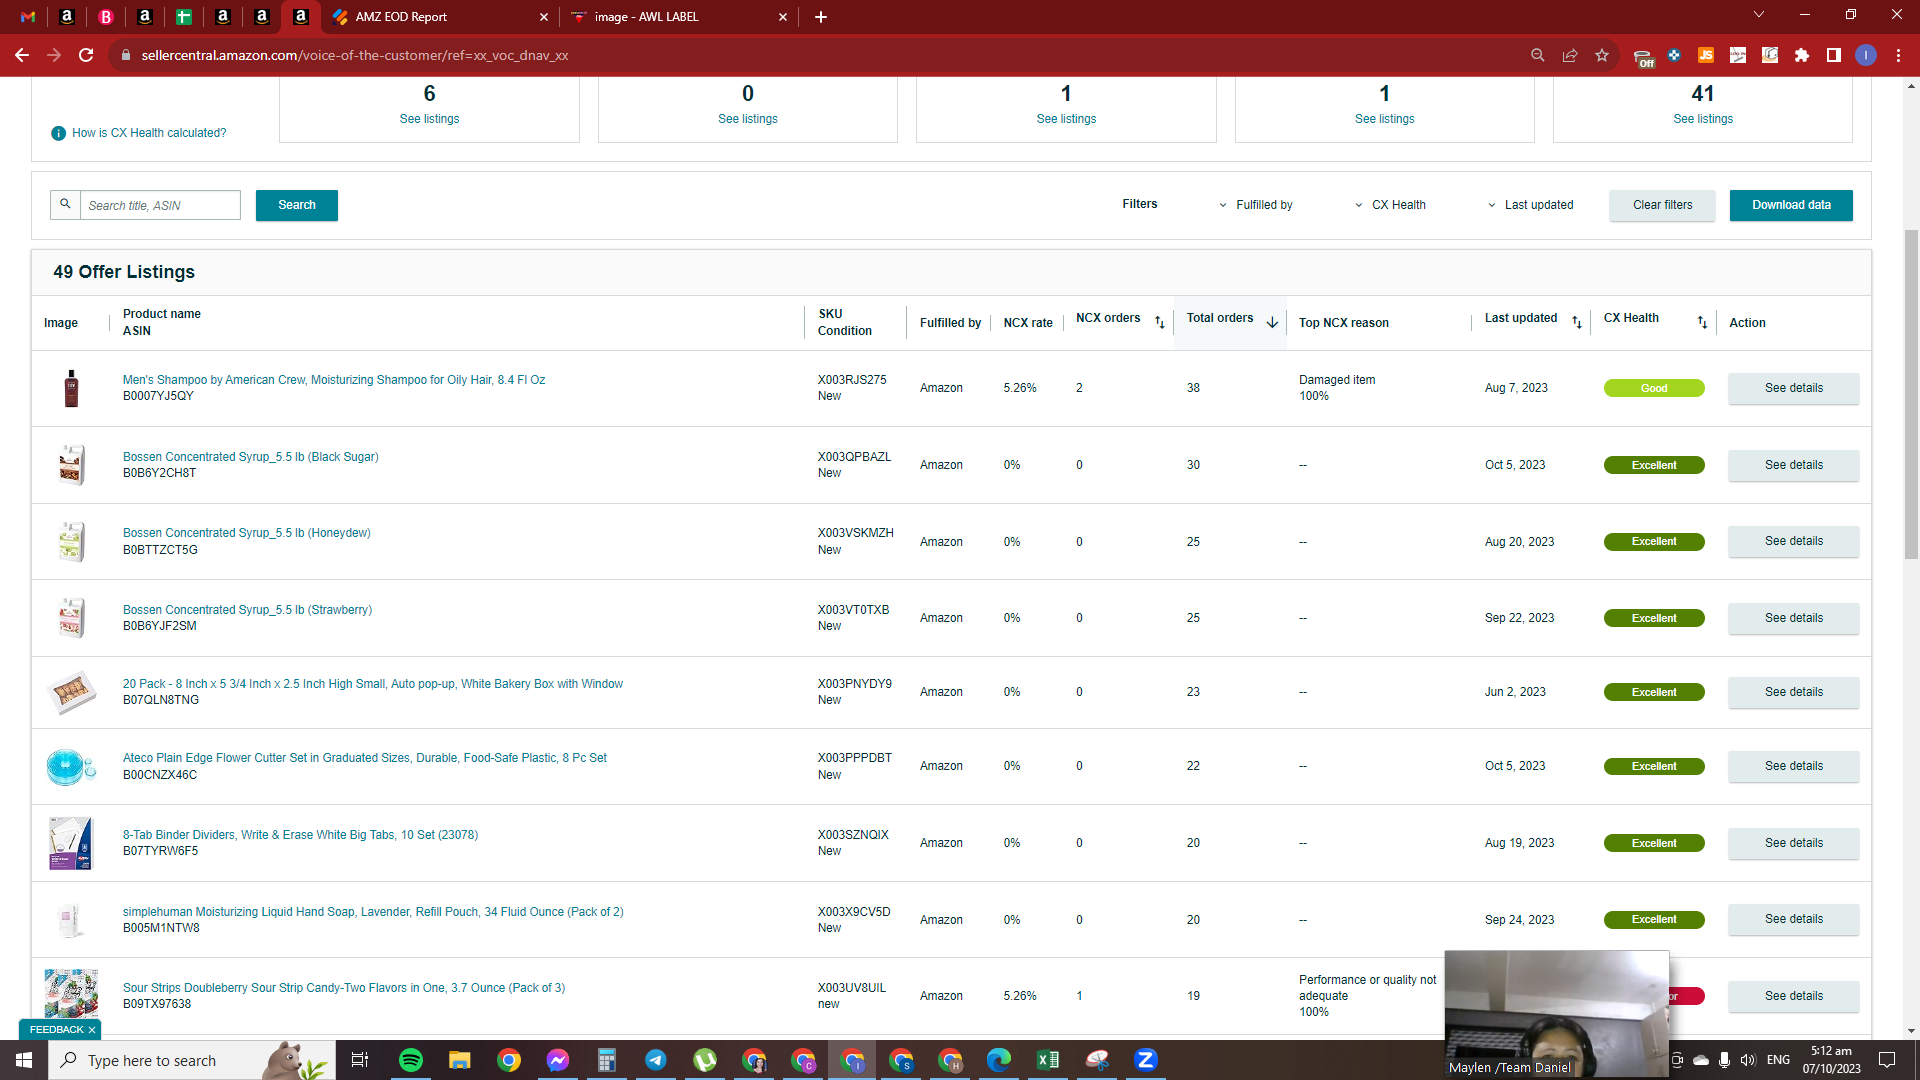This screenshot has width=1920, height=1080.
Task: Open the Men's Shampoo by American Crew listing
Action: point(334,380)
